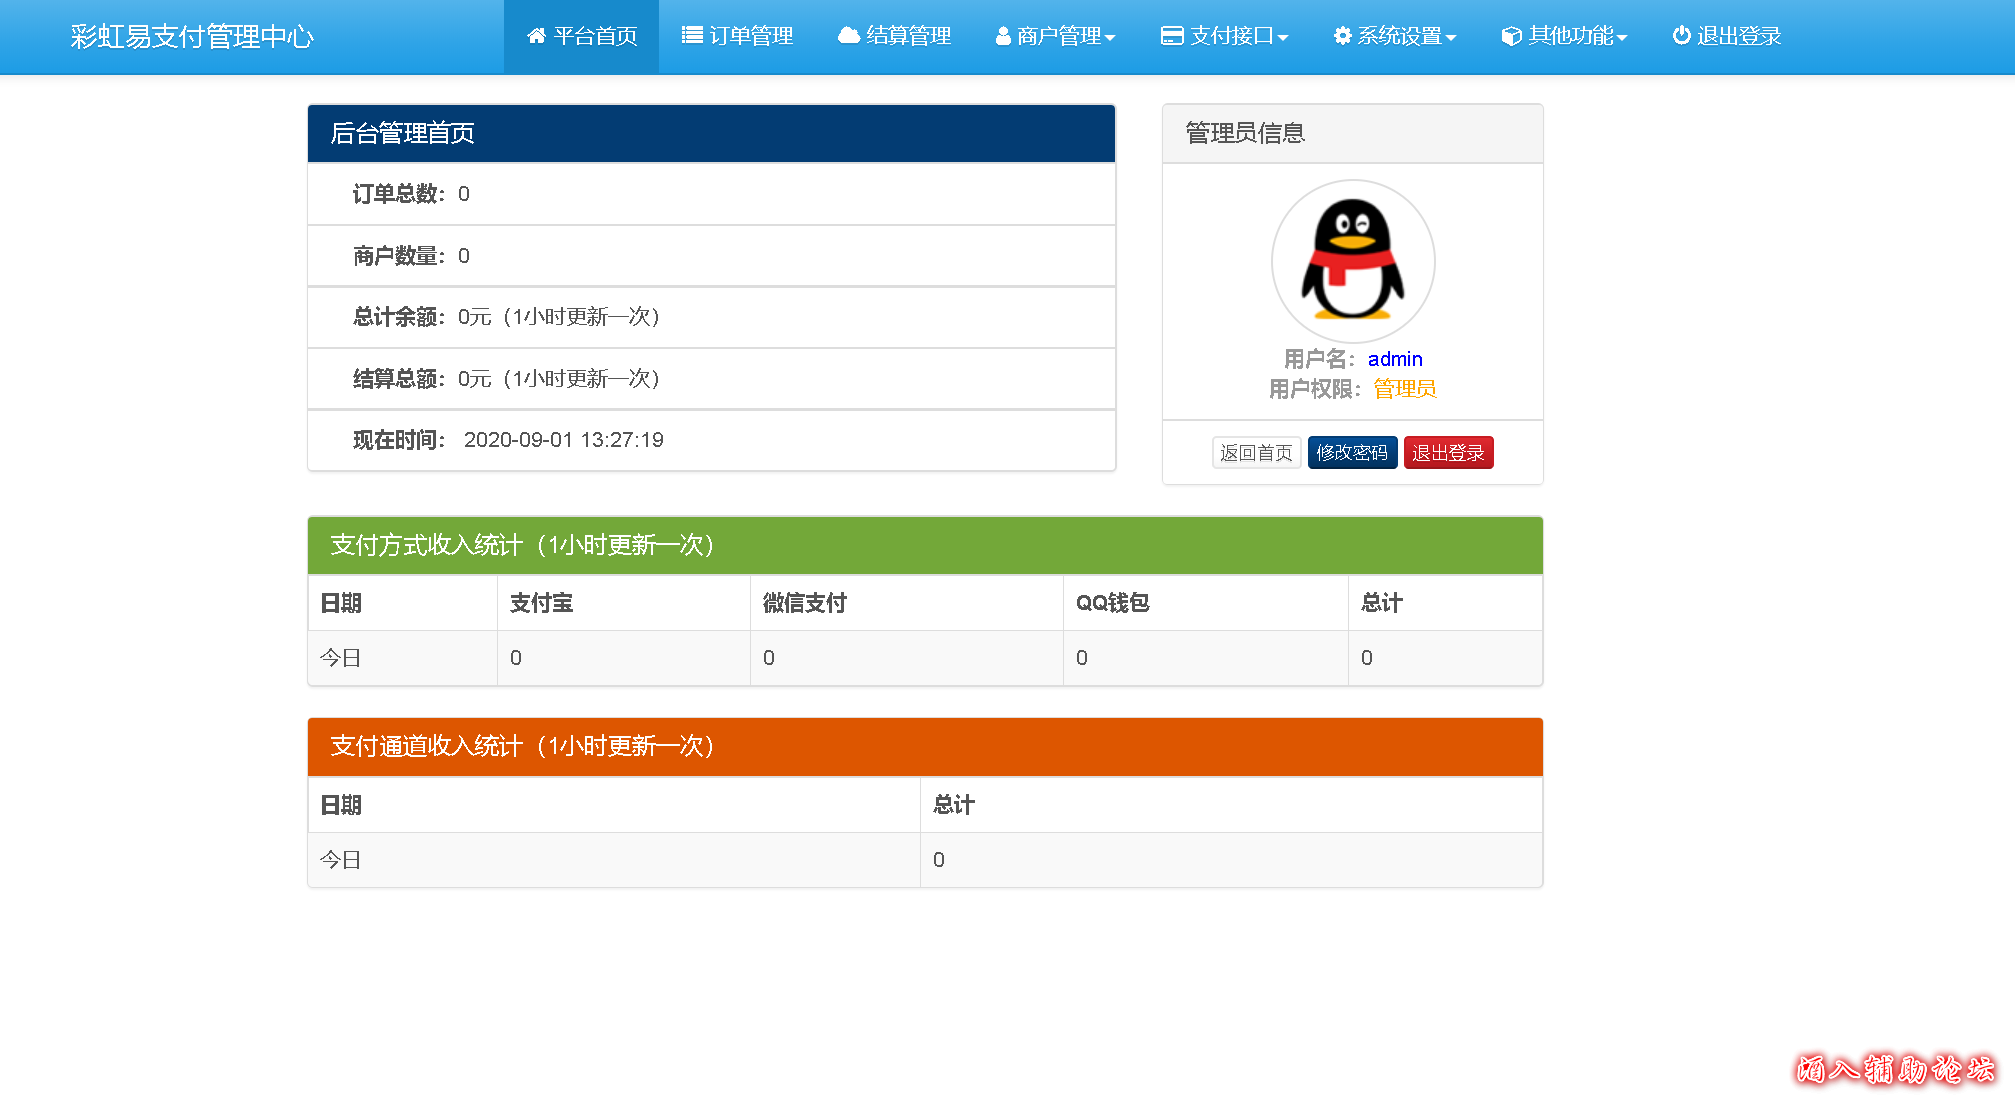Screen dimensions: 2015x1102
Task: Click the gear icon beside 系统设置
Action: tap(1340, 36)
